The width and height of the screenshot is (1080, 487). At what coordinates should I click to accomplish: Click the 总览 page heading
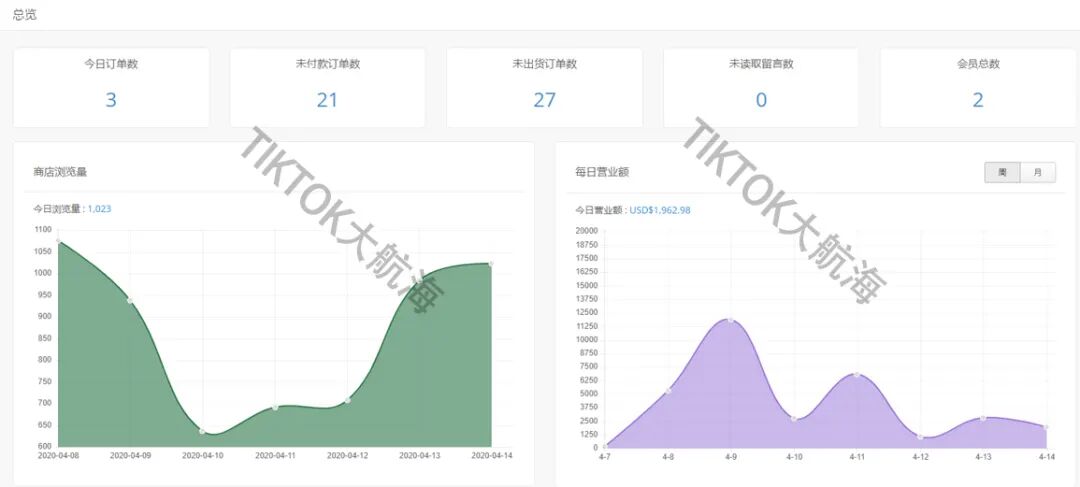[24, 15]
